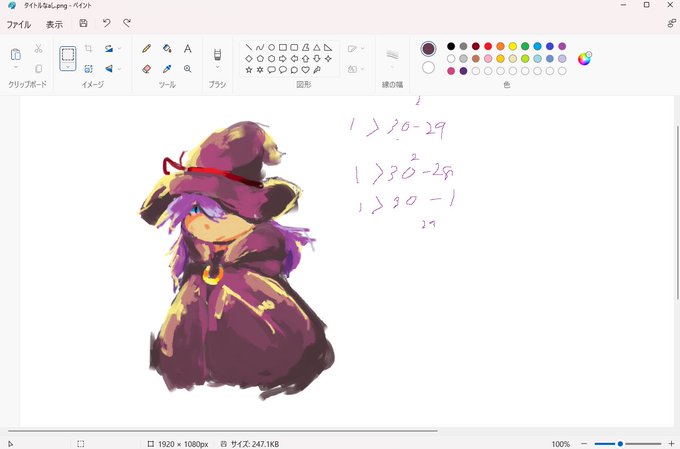Screen dimensions: 680x449
Task: Click the 100% zoom level text
Action: 560,444
